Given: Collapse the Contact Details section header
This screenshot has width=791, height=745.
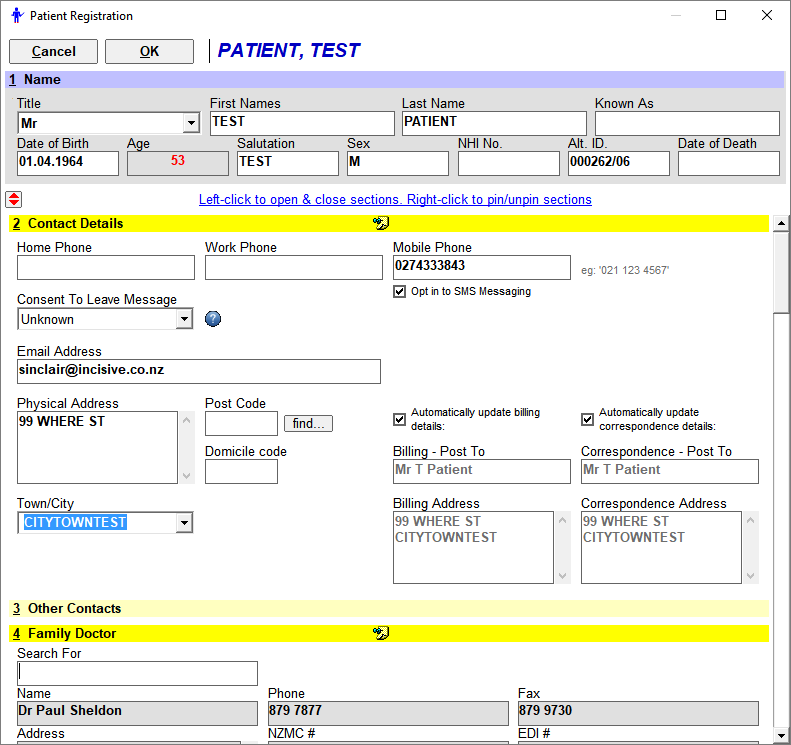Looking at the screenshot, I should 388,223.
